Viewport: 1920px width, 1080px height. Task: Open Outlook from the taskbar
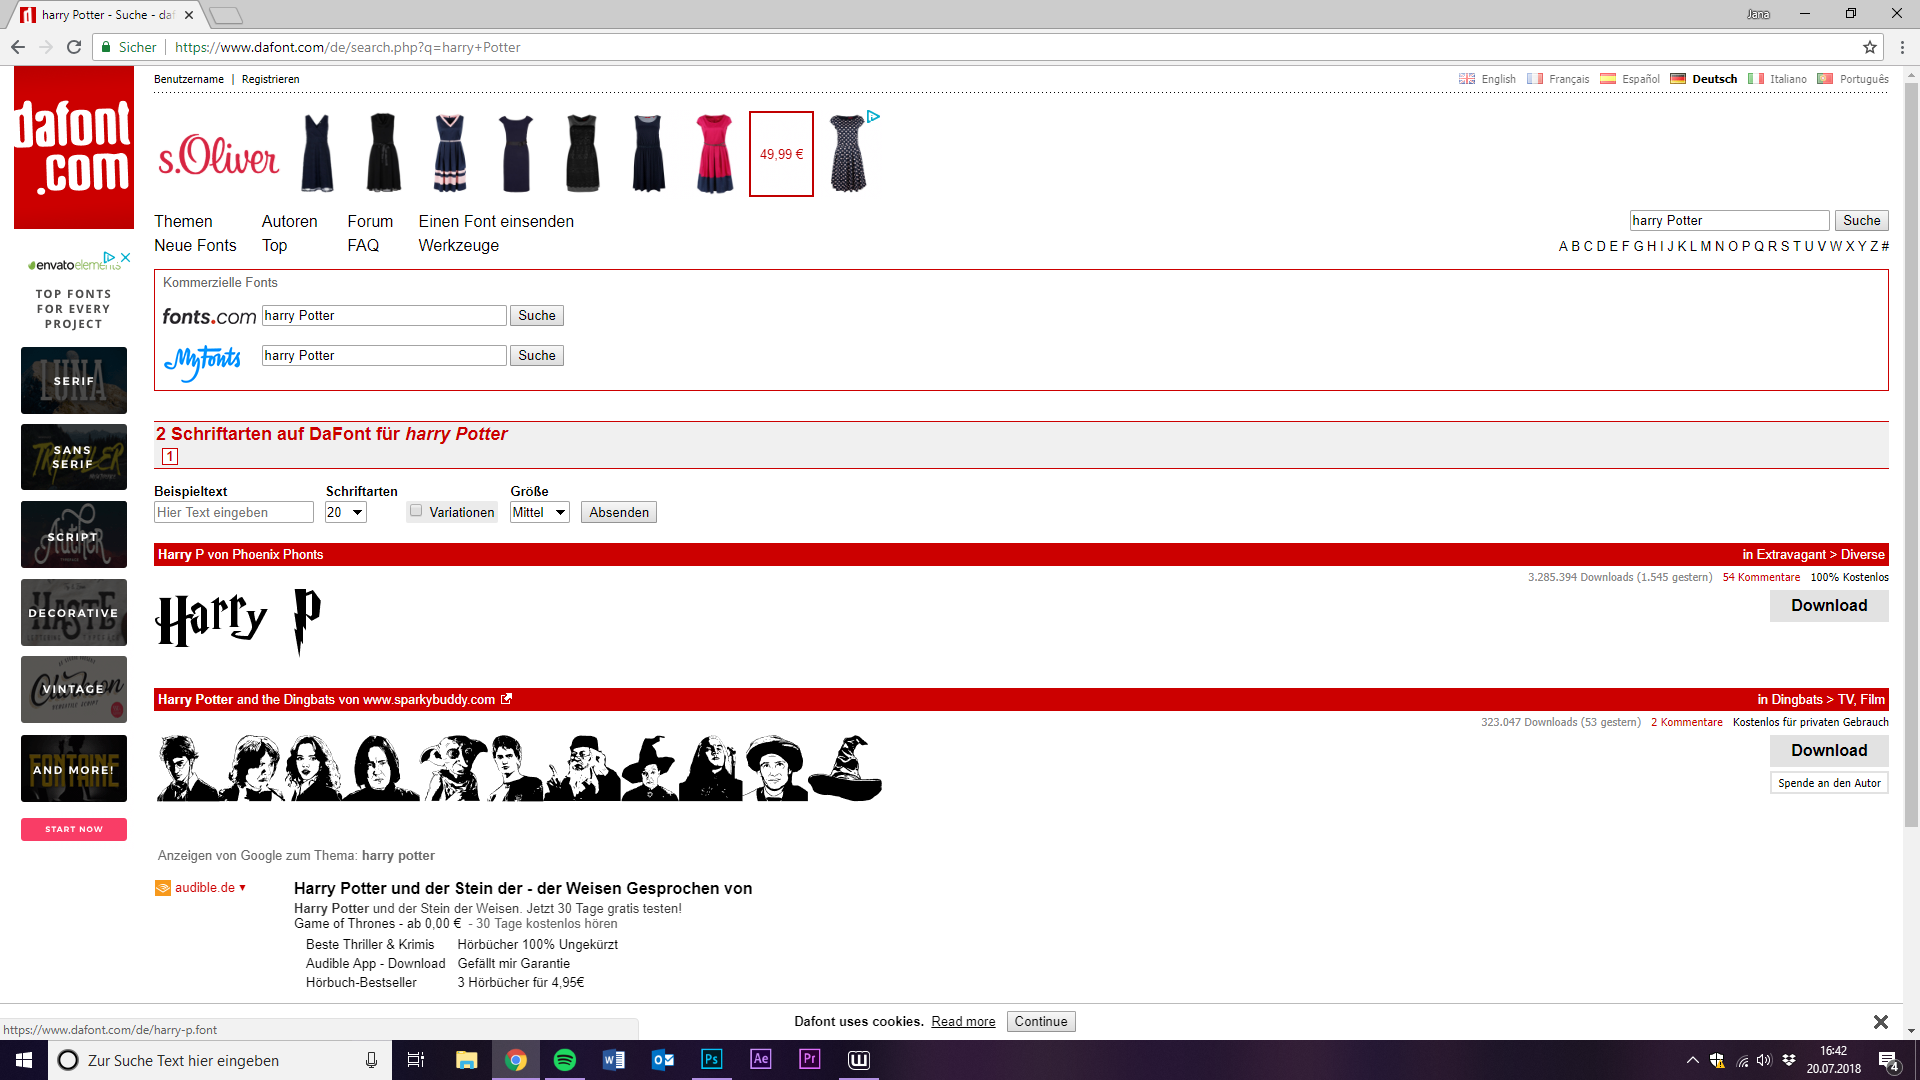(663, 1060)
